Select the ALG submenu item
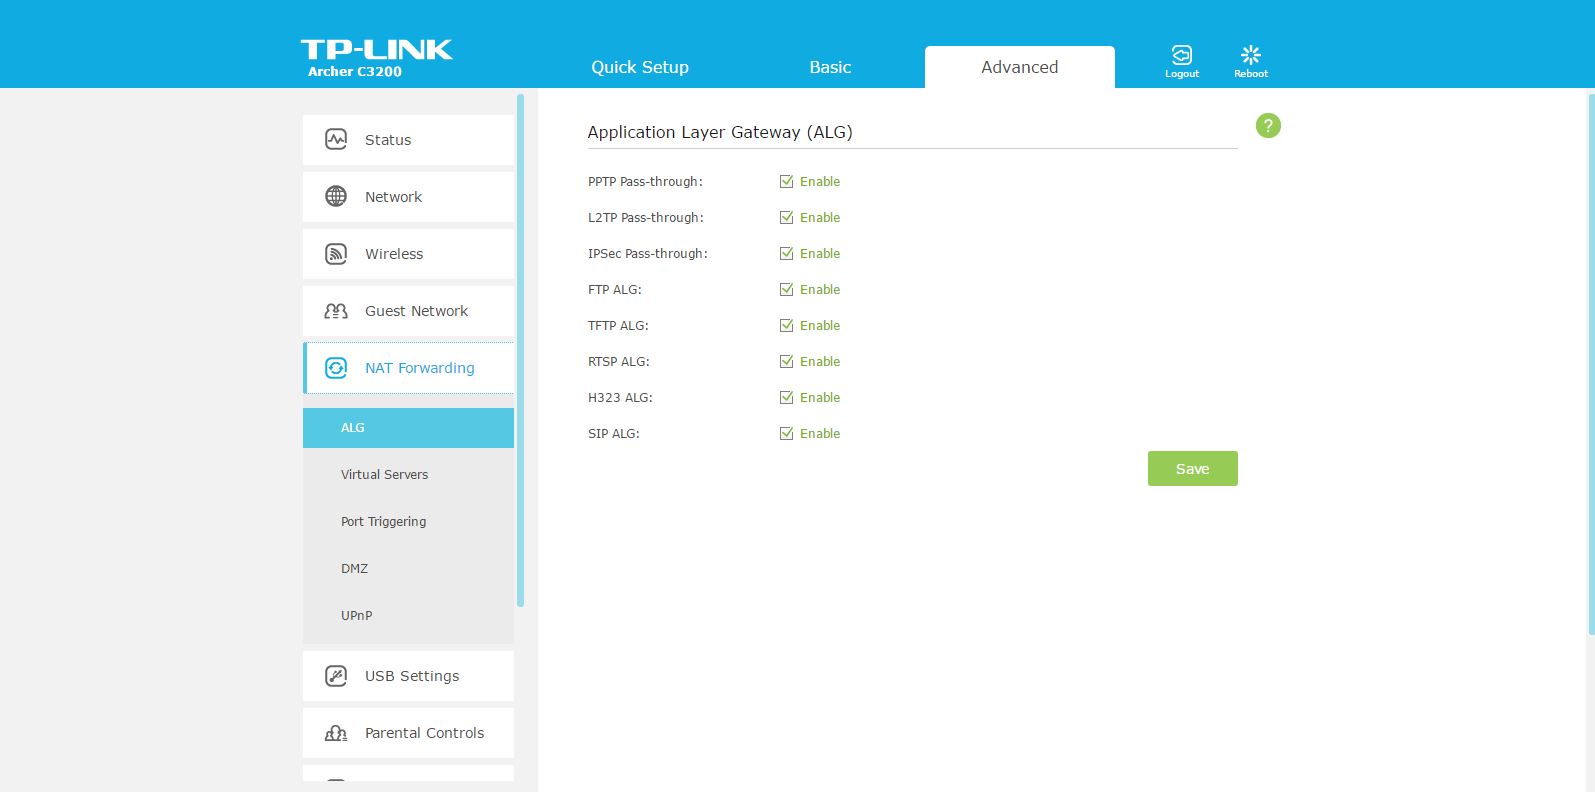This screenshot has width=1595, height=792. (408, 428)
